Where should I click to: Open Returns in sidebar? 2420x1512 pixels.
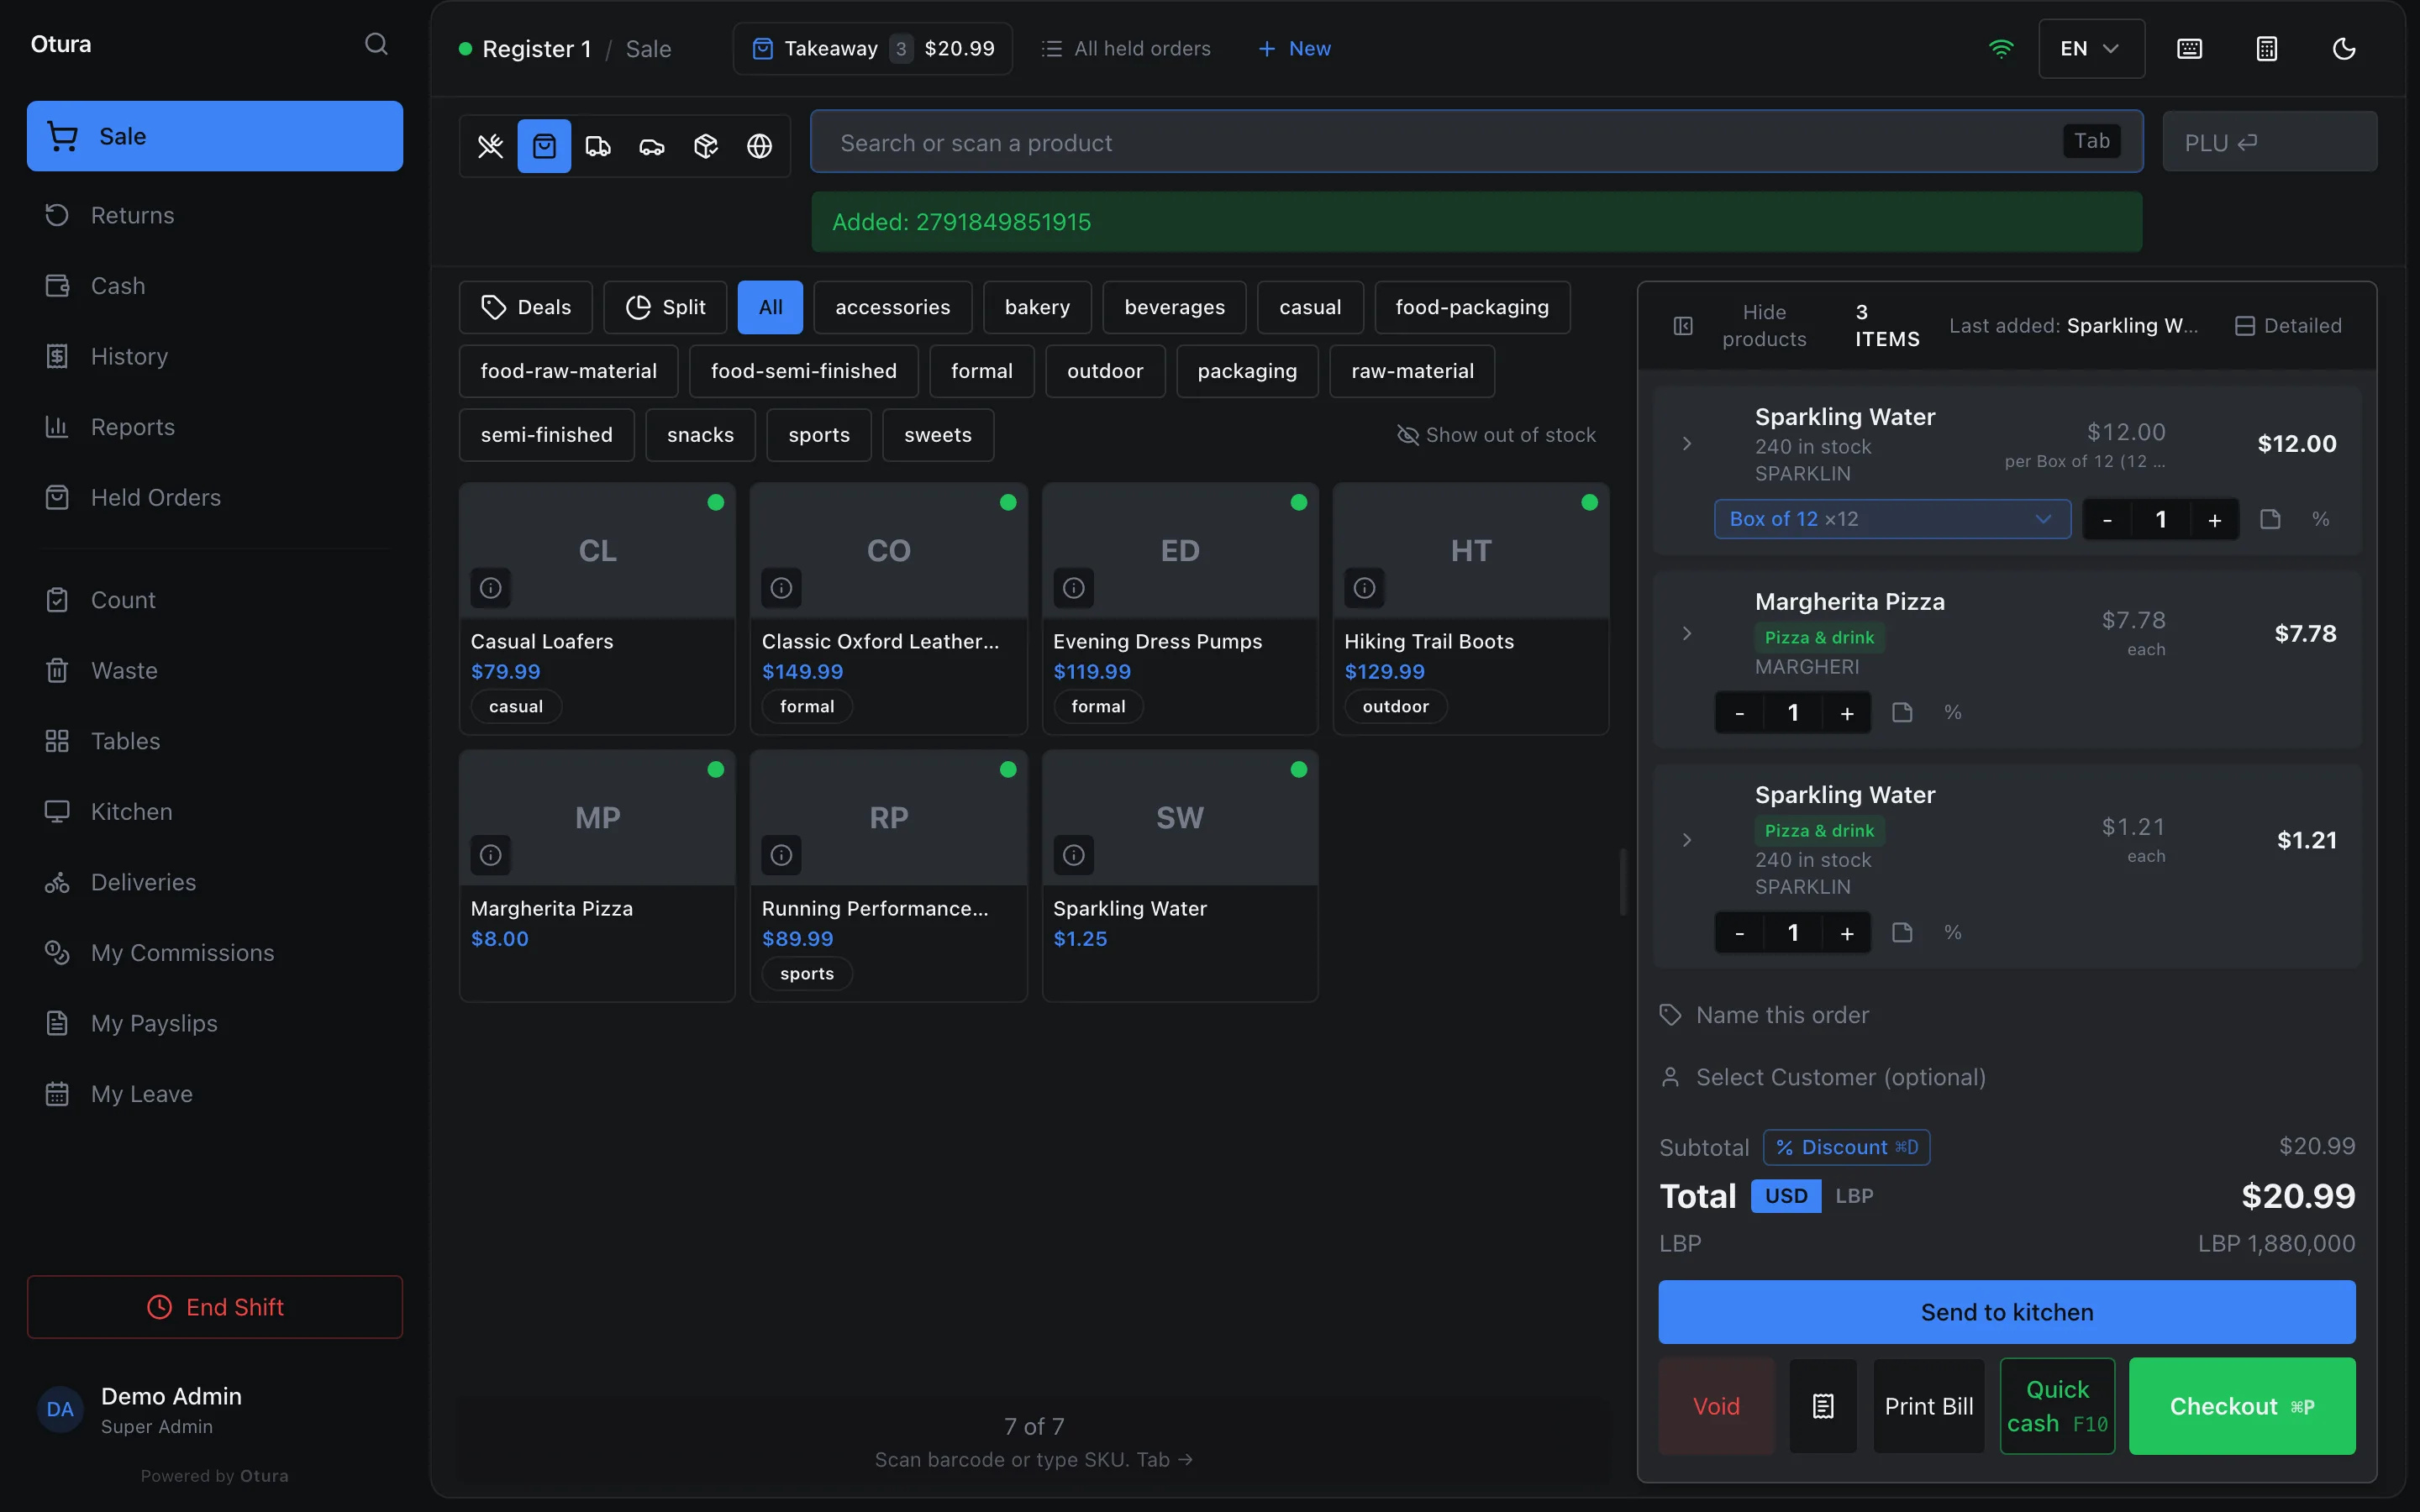[214, 215]
